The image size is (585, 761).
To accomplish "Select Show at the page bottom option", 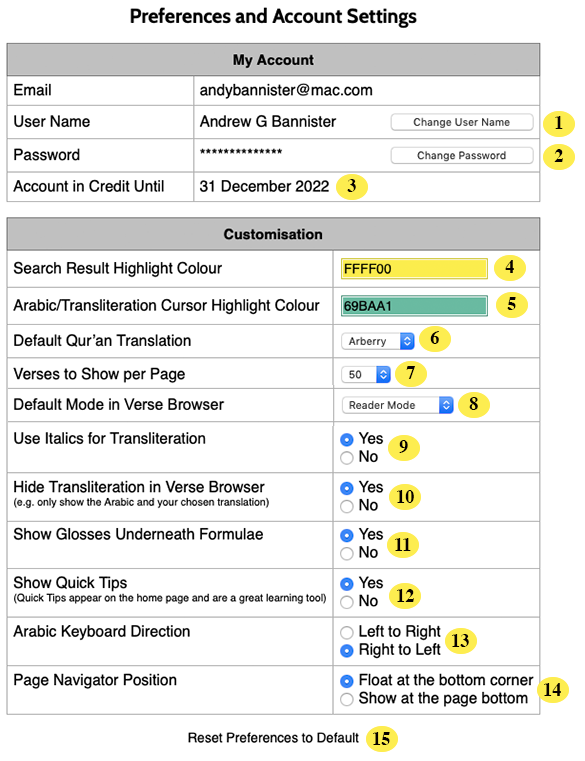I will coord(347,699).
